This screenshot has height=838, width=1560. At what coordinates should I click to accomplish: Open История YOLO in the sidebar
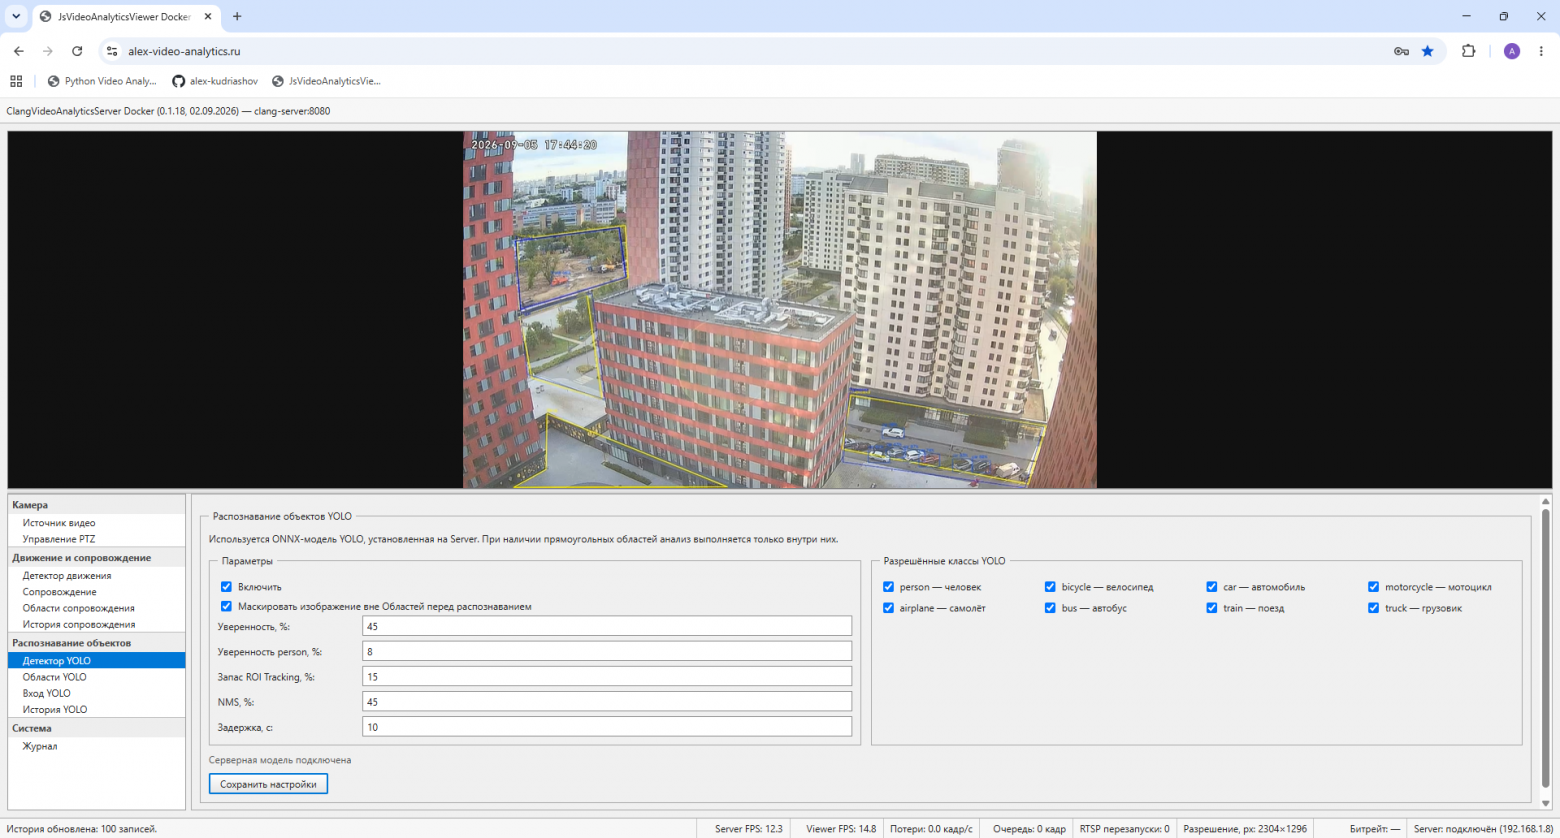tap(96, 709)
